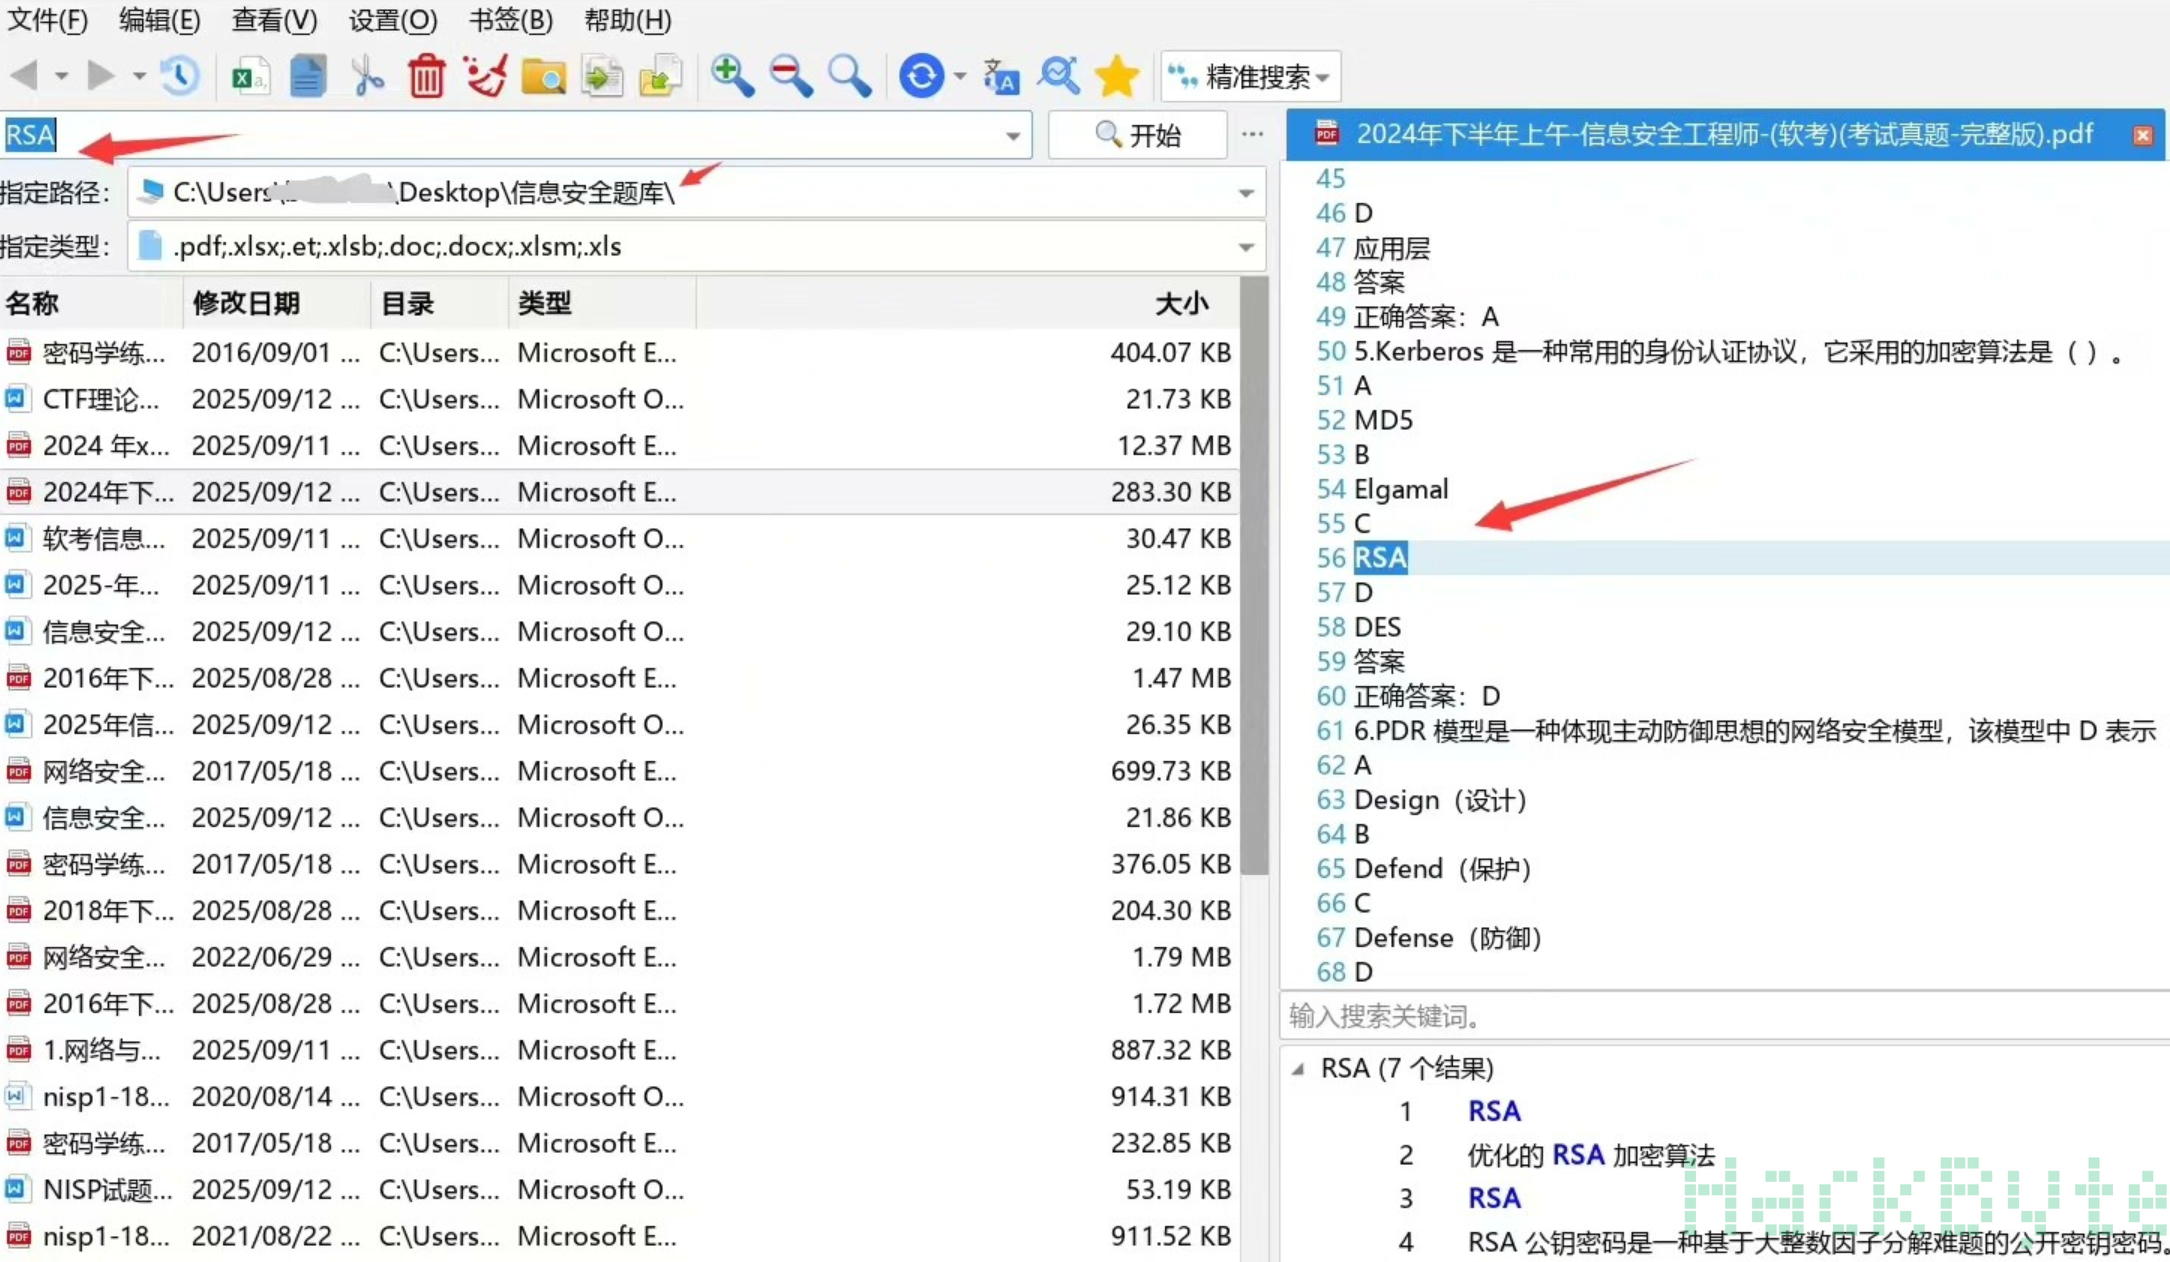Click result 4 RSA 公钥密码 entry

tap(1816, 1242)
